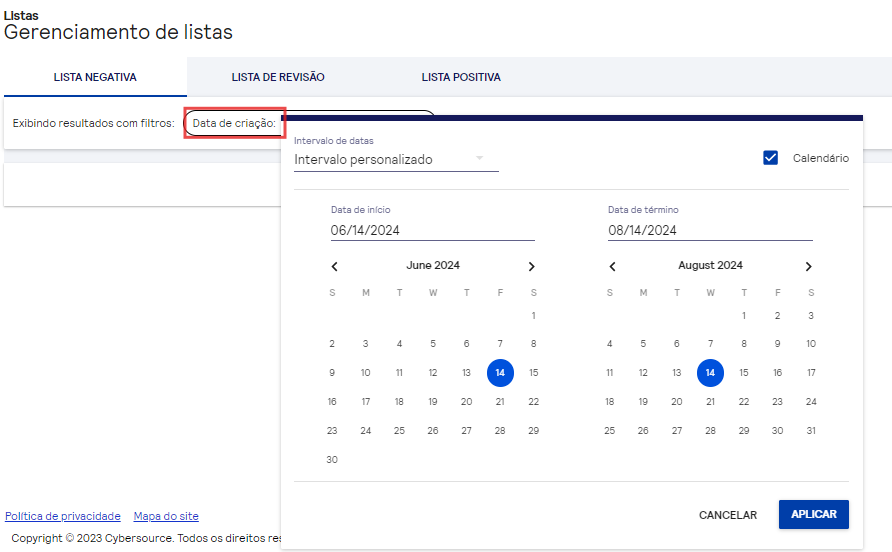Select August 14 highlighted end date
Viewport: 892px width, 552px height.
(x=710, y=373)
